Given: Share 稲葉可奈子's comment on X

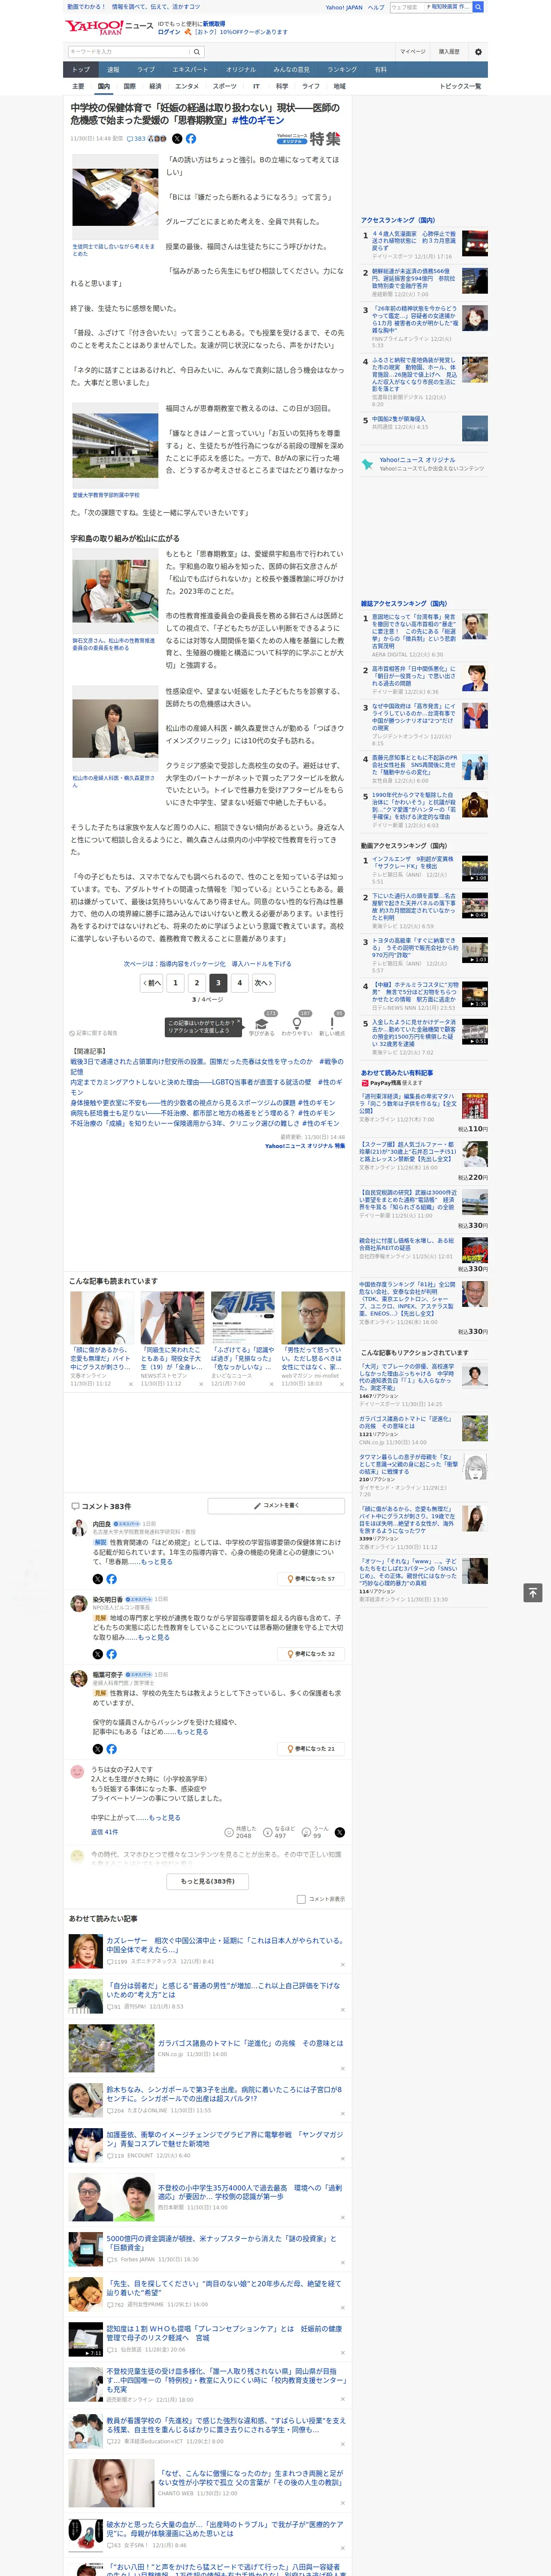Looking at the screenshot, I should (x=97, y=1749).
